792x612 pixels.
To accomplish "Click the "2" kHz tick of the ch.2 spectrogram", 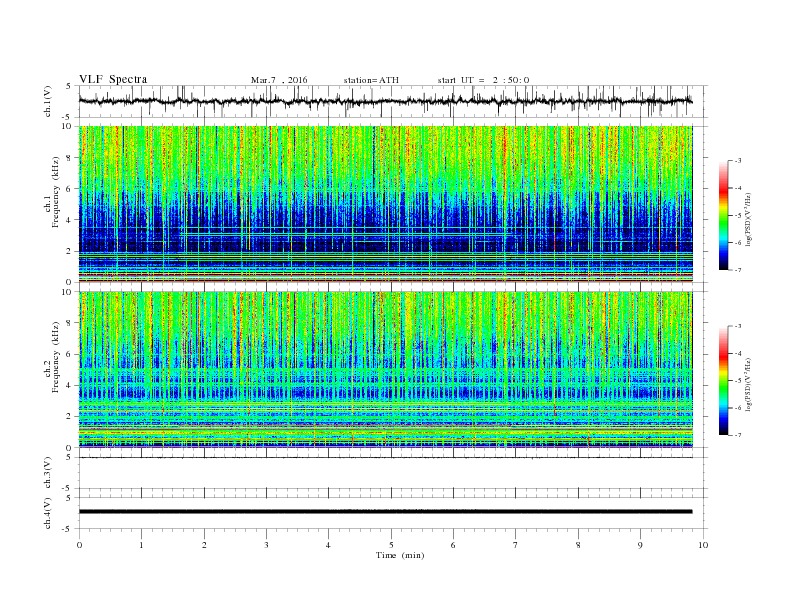I will pyautogui.click(x=69, y=417).
